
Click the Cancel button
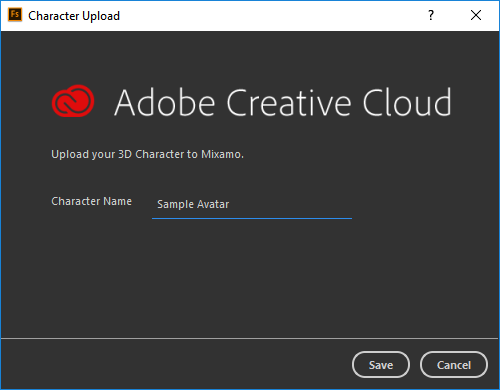click(x=454, y=365)
